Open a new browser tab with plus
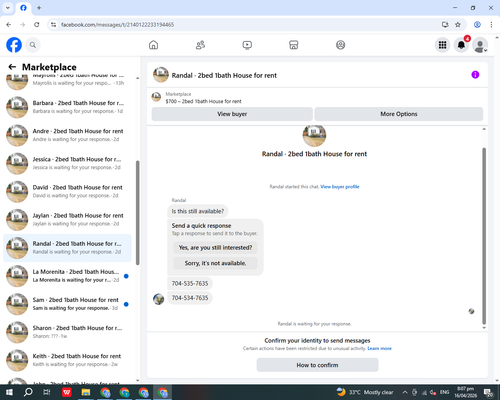Image resolution: width=500 pixels, height=400 pixels. 39,8
